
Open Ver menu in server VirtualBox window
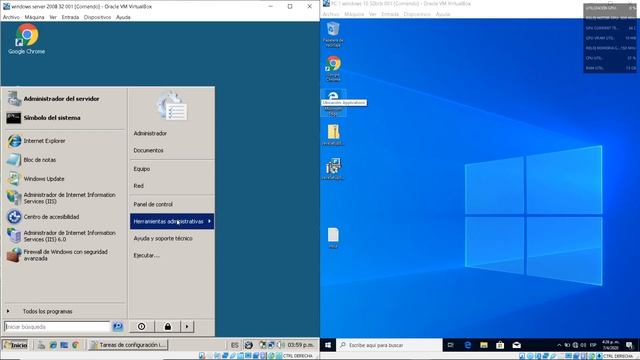[x=53, y=17]
